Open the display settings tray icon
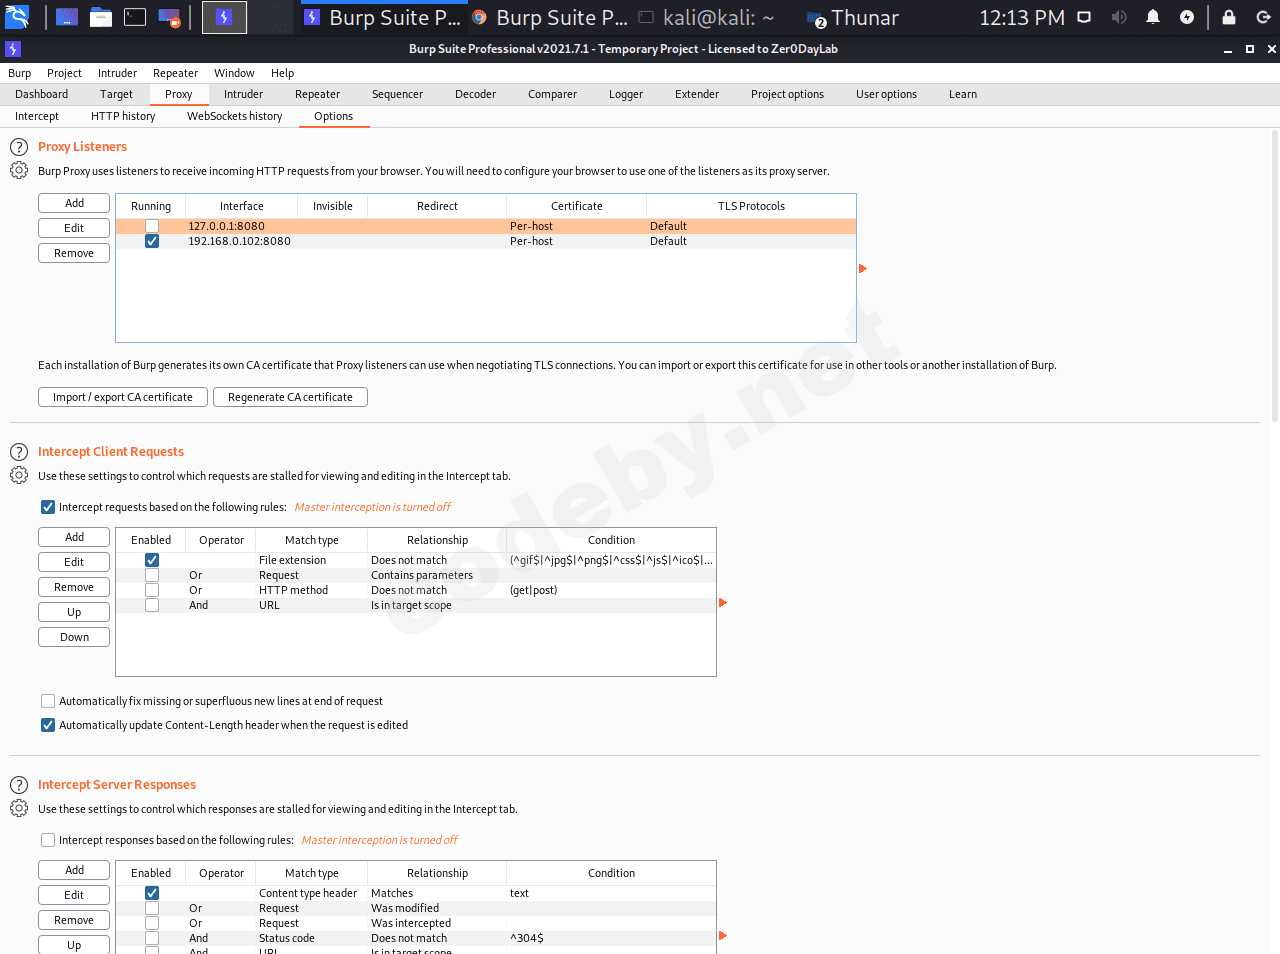This screenshot has width=1280, height=954. click(x=1084, y=17)
